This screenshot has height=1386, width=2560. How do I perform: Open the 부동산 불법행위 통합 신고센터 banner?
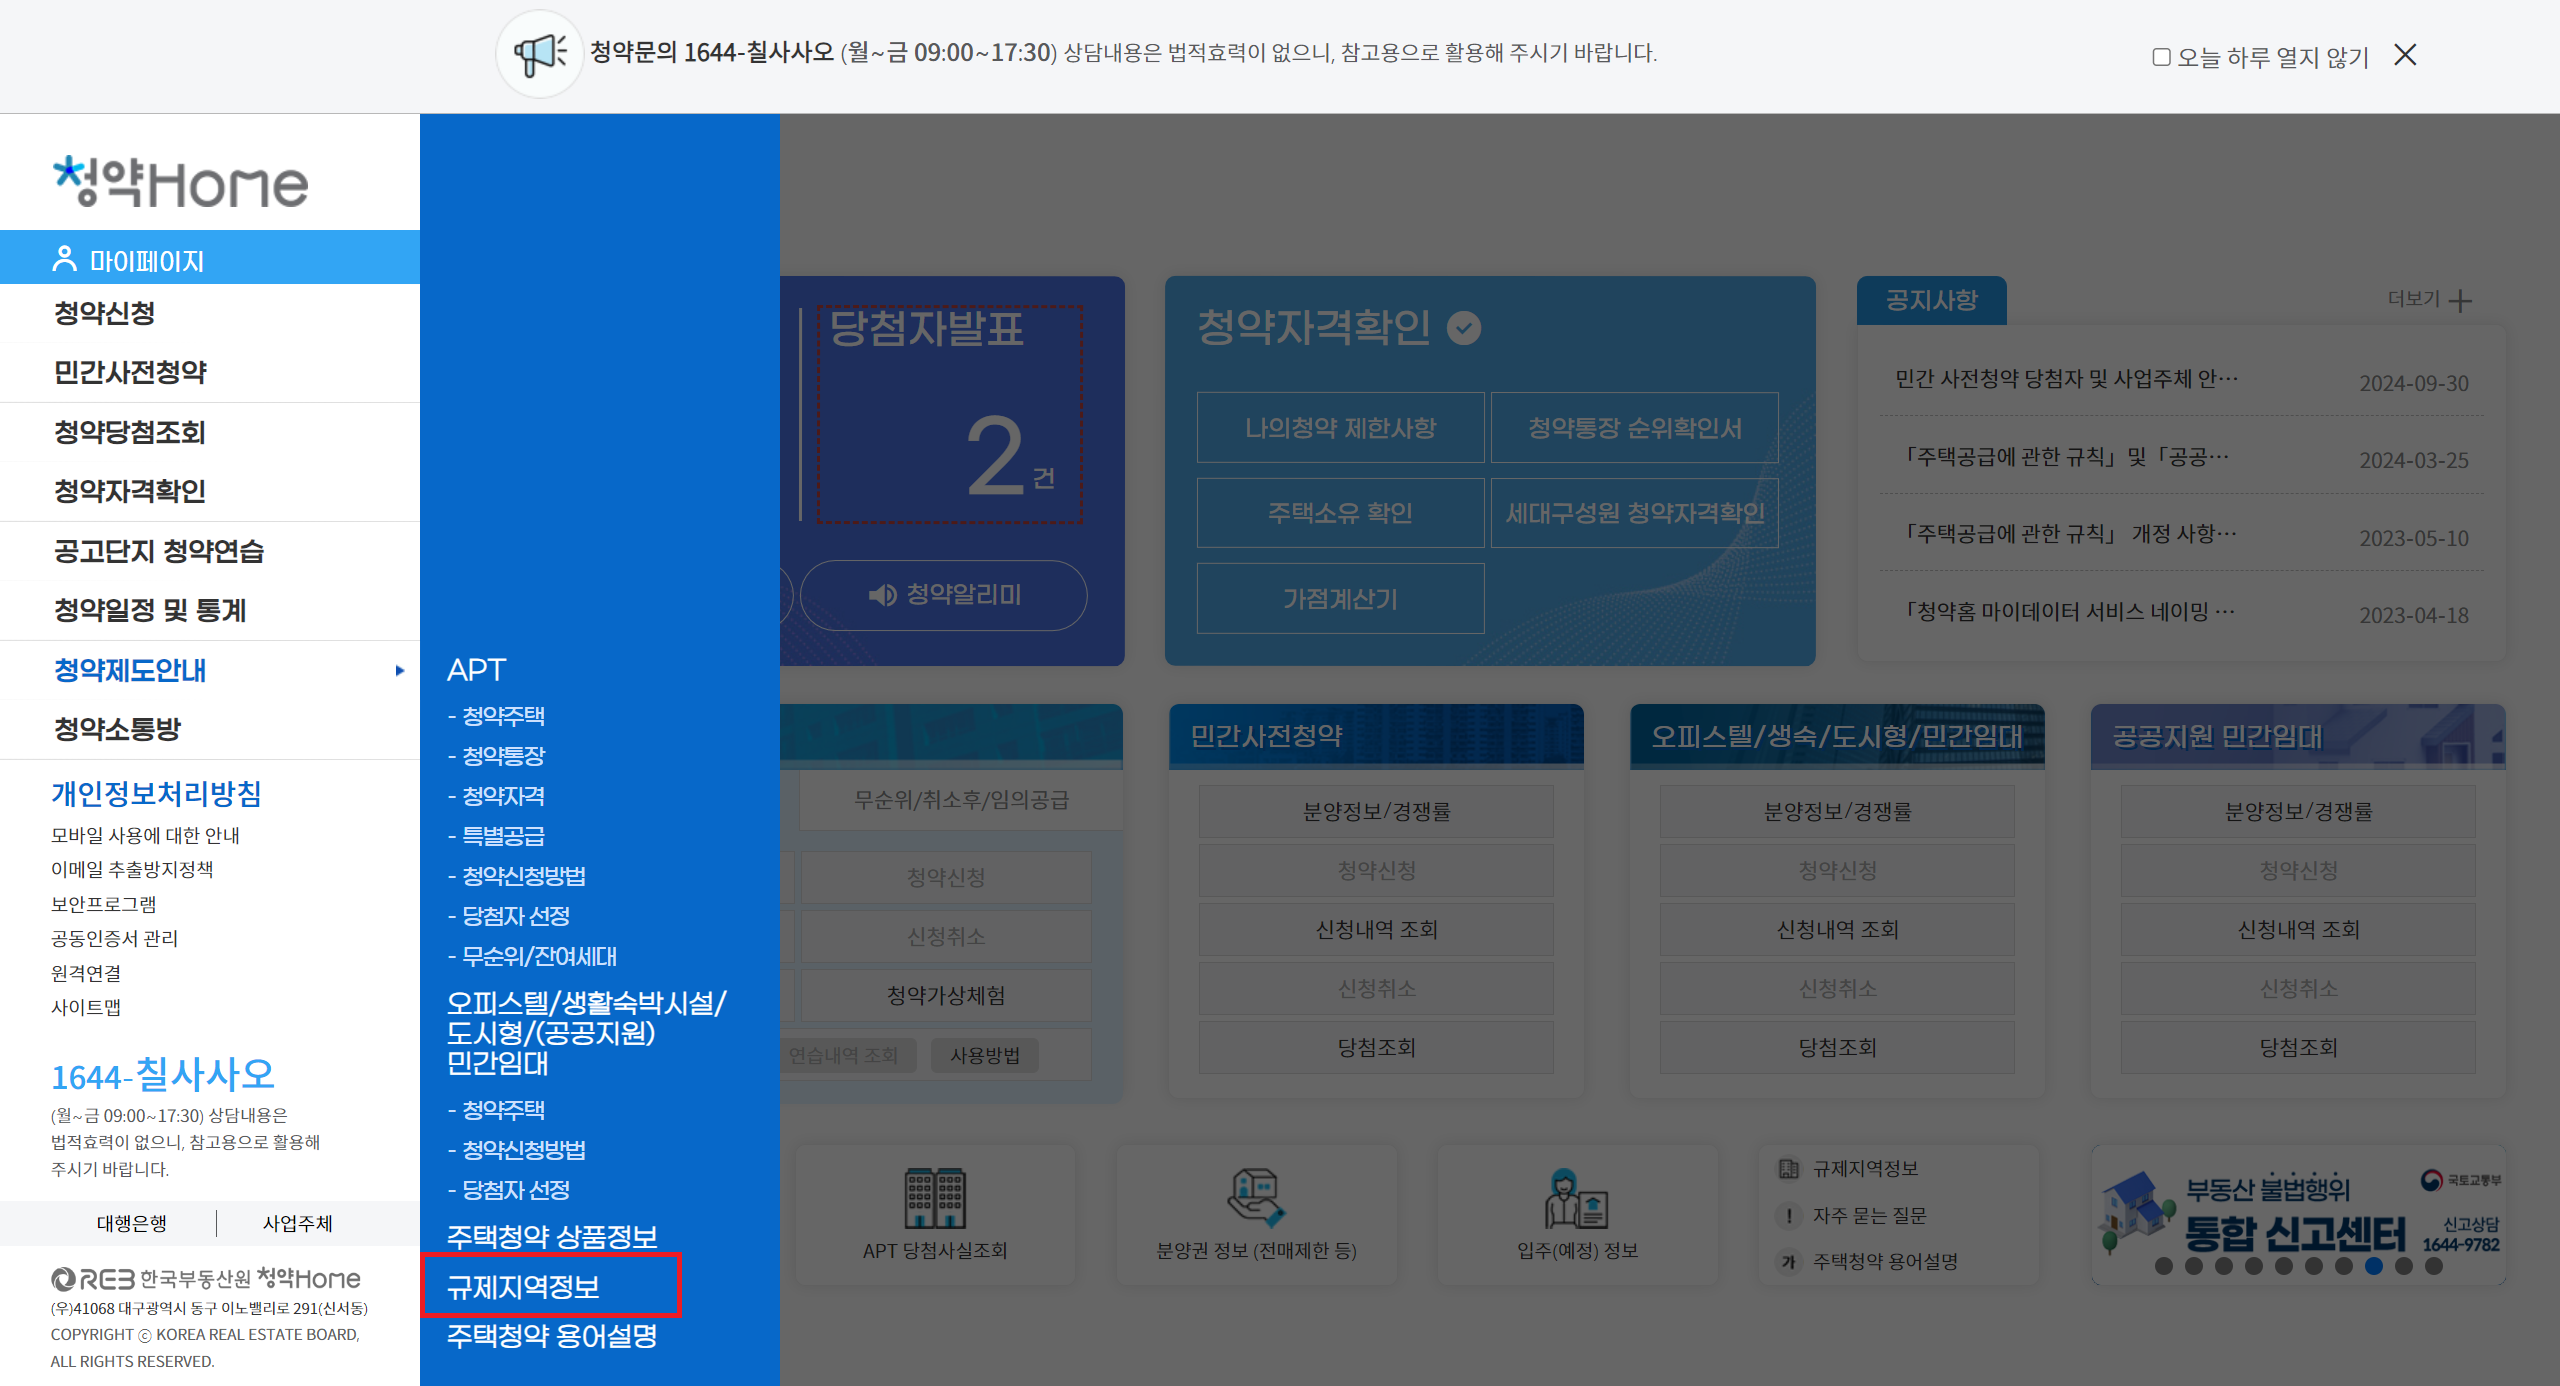pos(2297,1213)
